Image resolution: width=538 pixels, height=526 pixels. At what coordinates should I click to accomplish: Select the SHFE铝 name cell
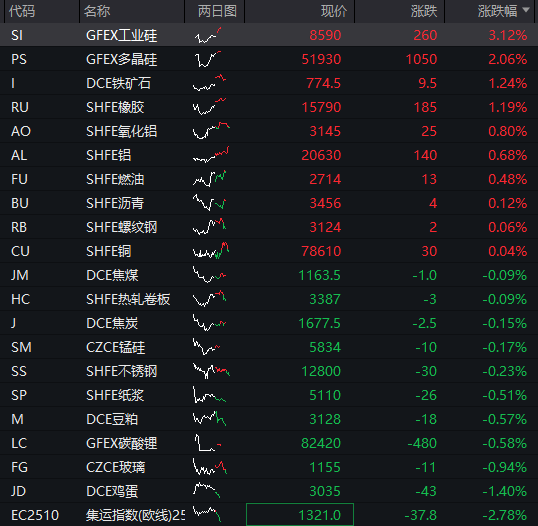[108, 155]
